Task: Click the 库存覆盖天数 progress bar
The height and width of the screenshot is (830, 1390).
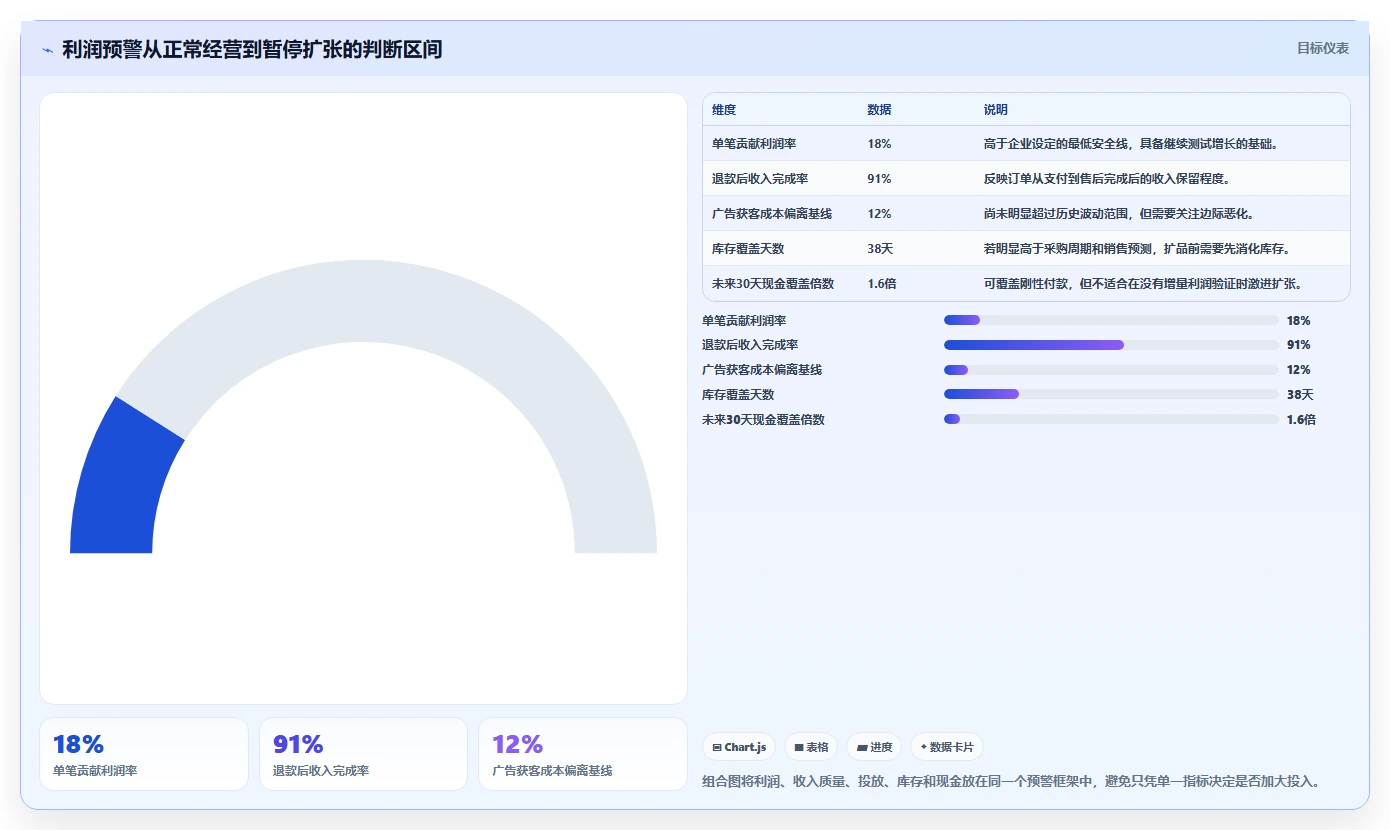Action: point(1111,394)
